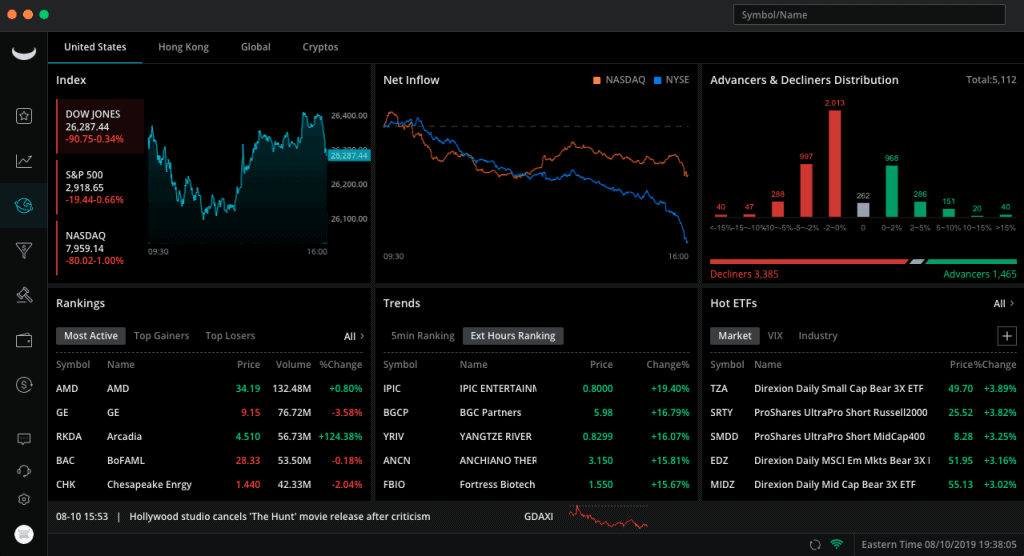Click the green wifi connection status icon
This screenshot has height=556, width=1024.
837,544
